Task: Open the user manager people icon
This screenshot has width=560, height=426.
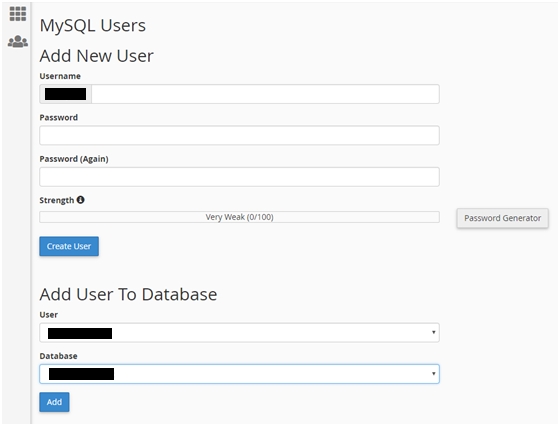Action: (x=18, y=41)
